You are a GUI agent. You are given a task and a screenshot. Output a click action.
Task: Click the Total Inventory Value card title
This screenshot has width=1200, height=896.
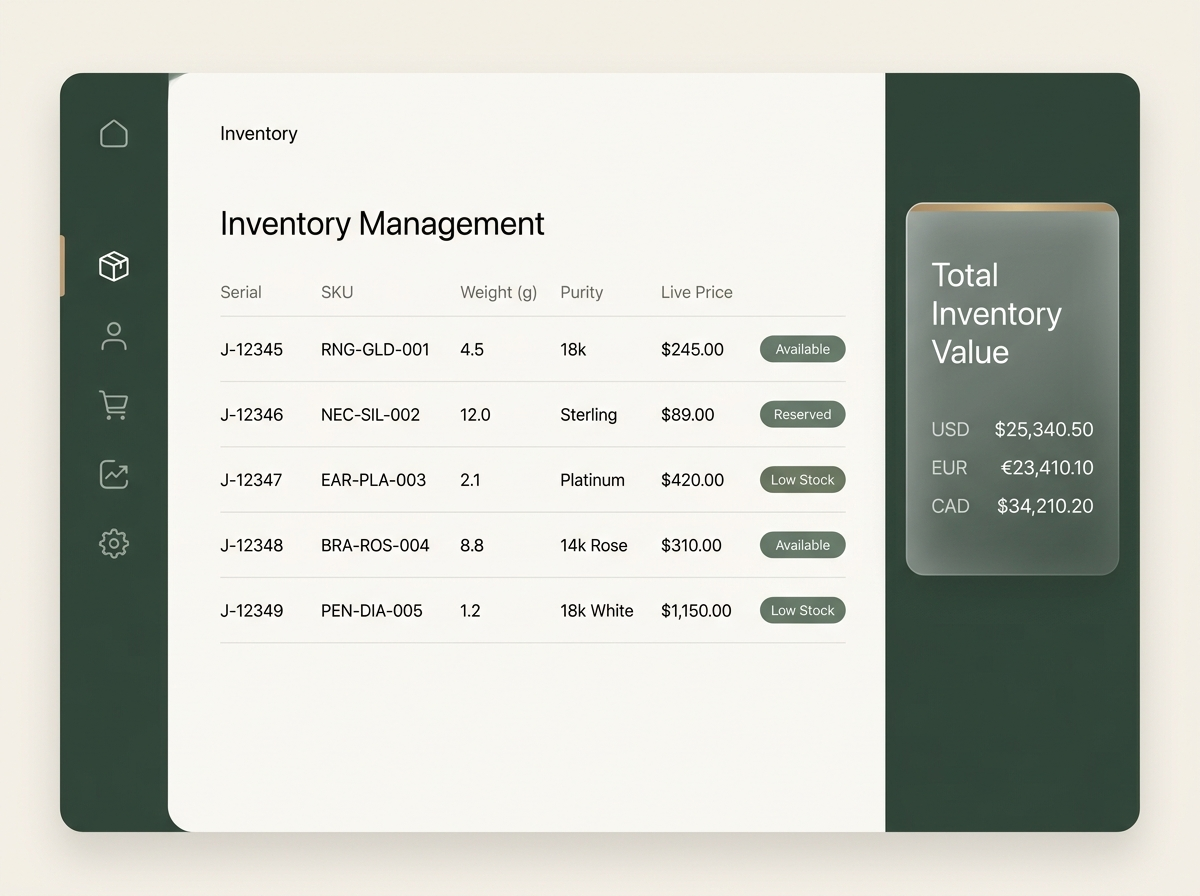pyautogui.click(x=996, y=313)
